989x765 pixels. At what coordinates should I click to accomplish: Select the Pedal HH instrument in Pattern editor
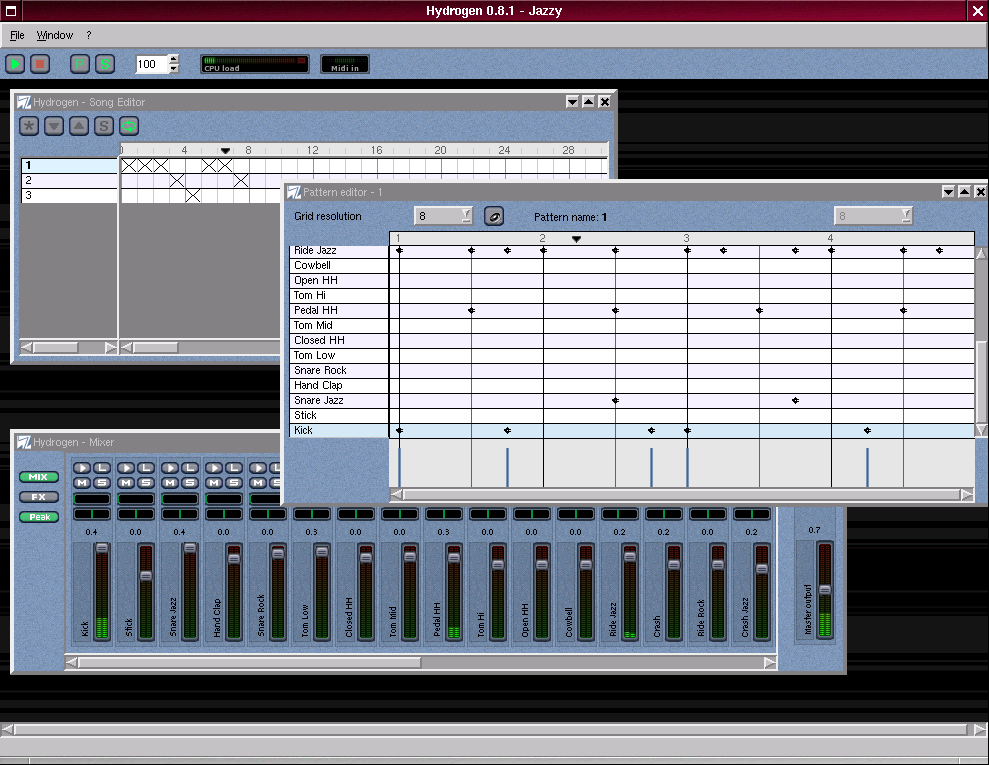[x=339, y=310]
